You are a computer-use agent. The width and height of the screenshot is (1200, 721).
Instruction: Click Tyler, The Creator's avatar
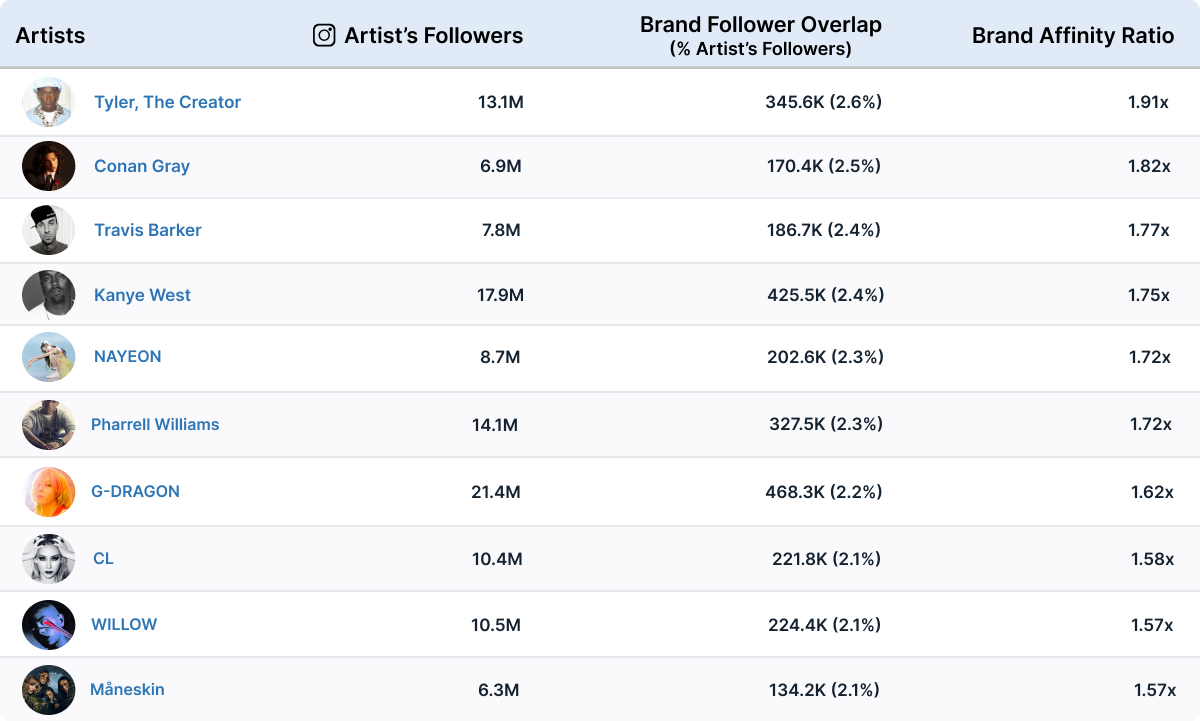coord(48,102)
